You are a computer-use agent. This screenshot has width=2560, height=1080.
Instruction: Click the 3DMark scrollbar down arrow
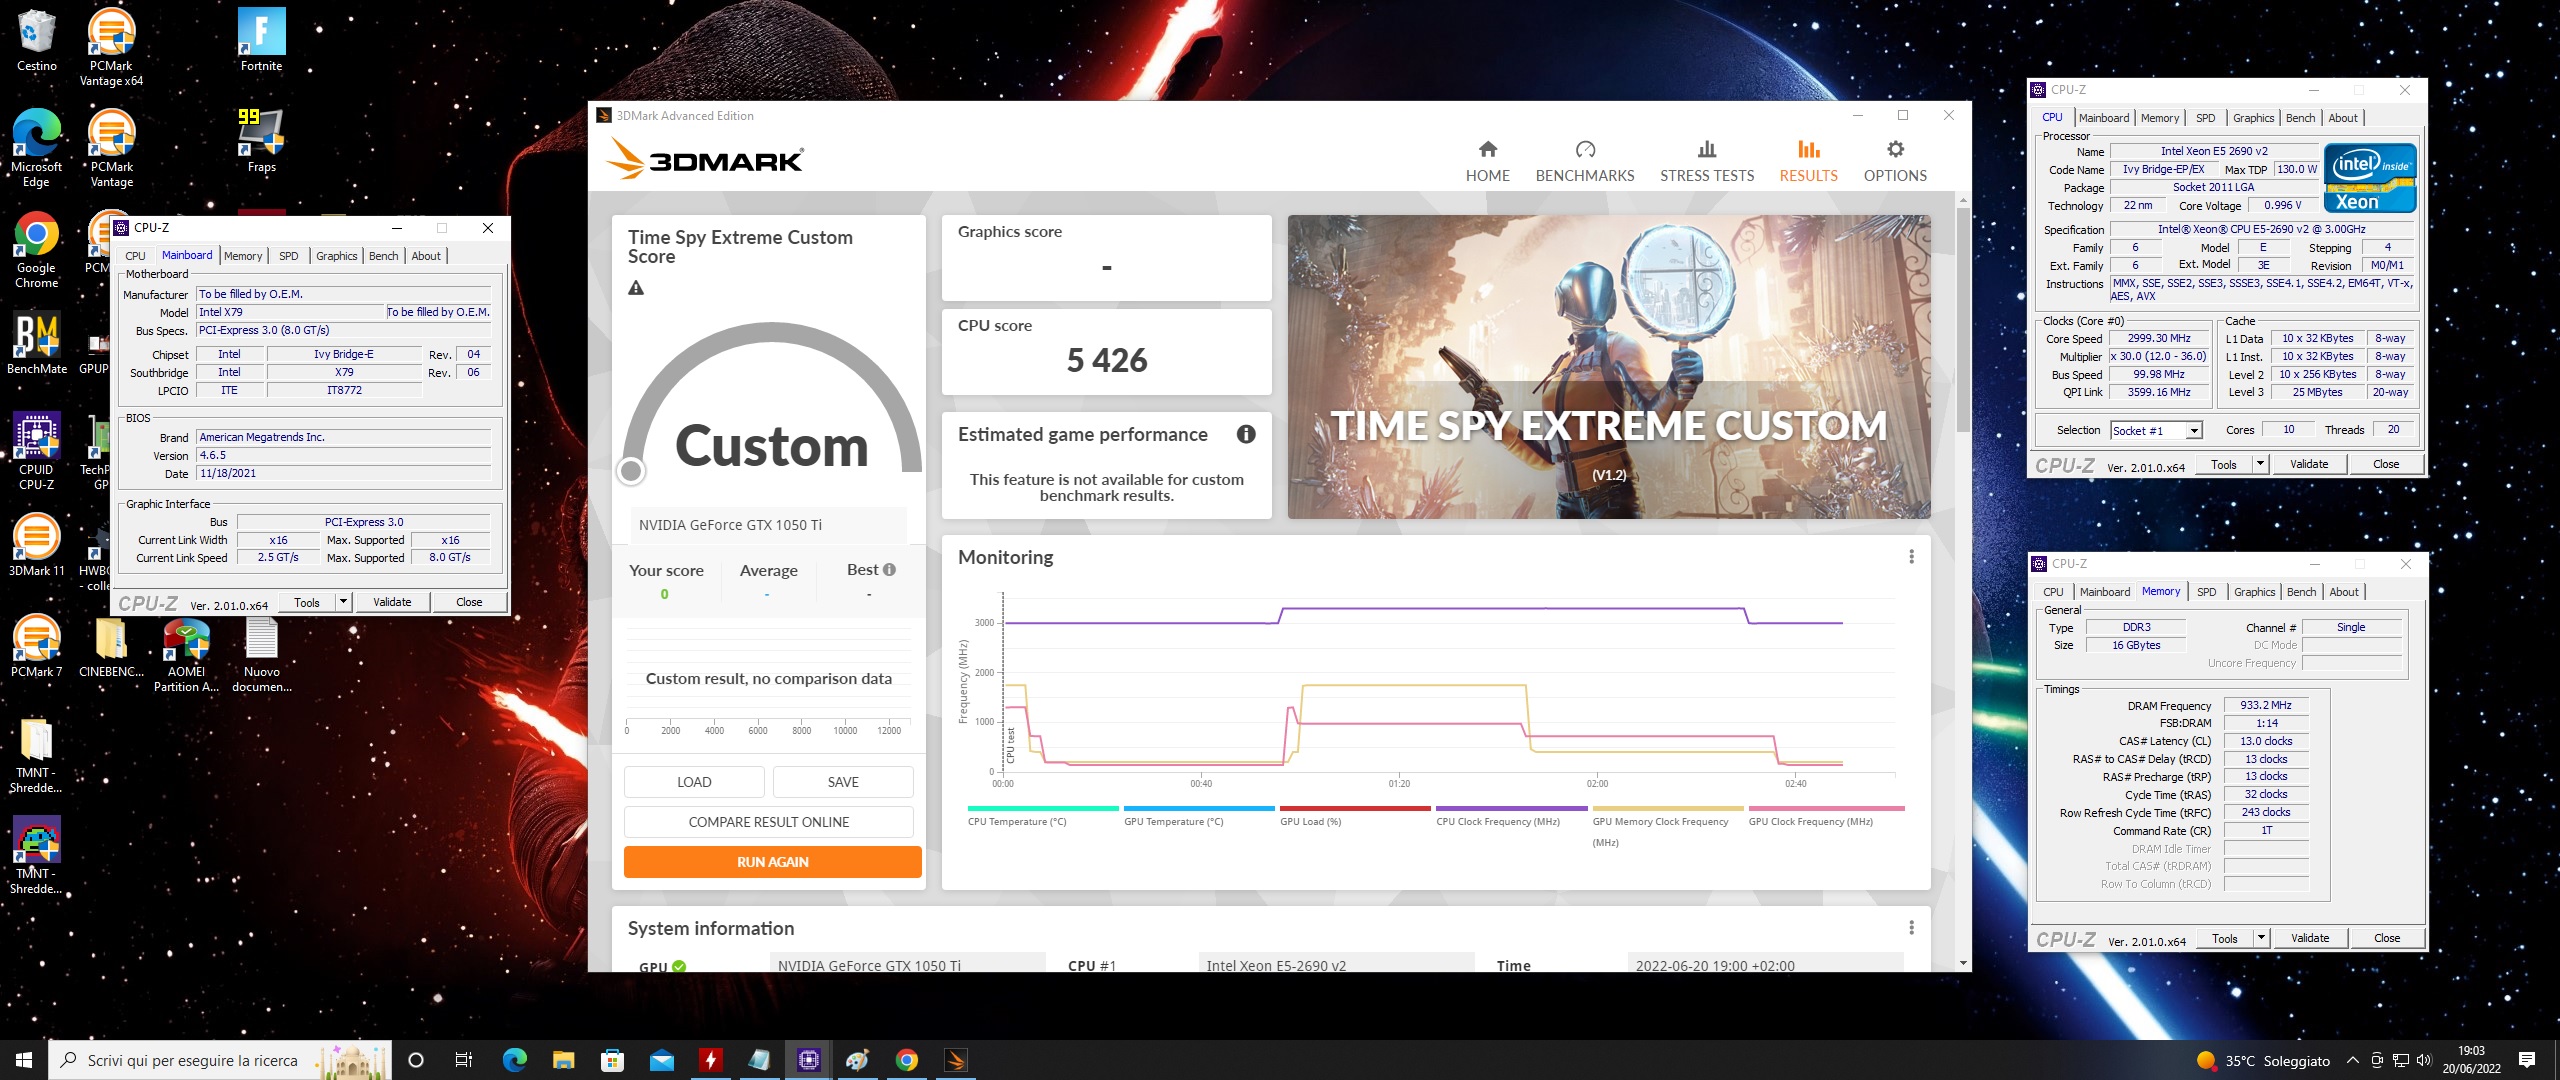click(1963, 963)
